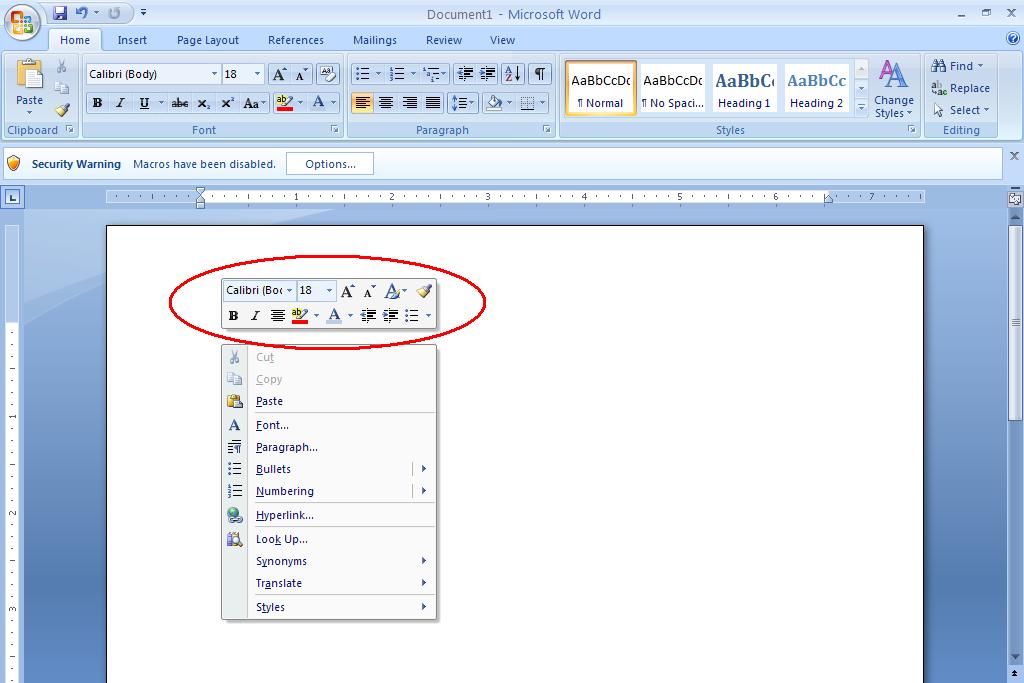Switch to the Page Layout tab
This screenshot has width=1024, height=683.
coord(208,40)
